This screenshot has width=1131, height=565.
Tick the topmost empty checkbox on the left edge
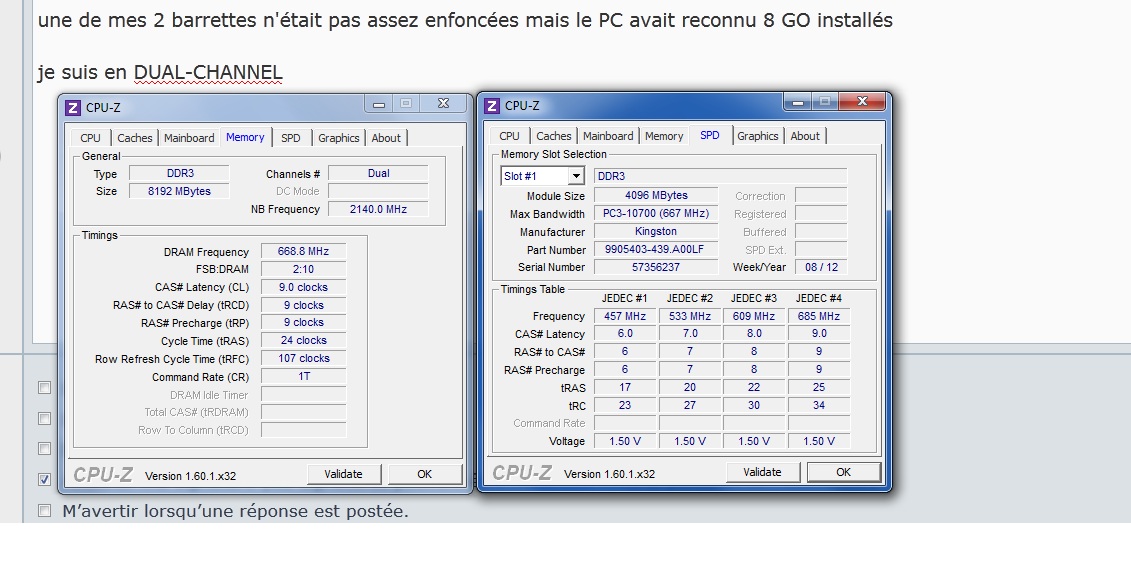pyautogui.click(x=44, y=387)
